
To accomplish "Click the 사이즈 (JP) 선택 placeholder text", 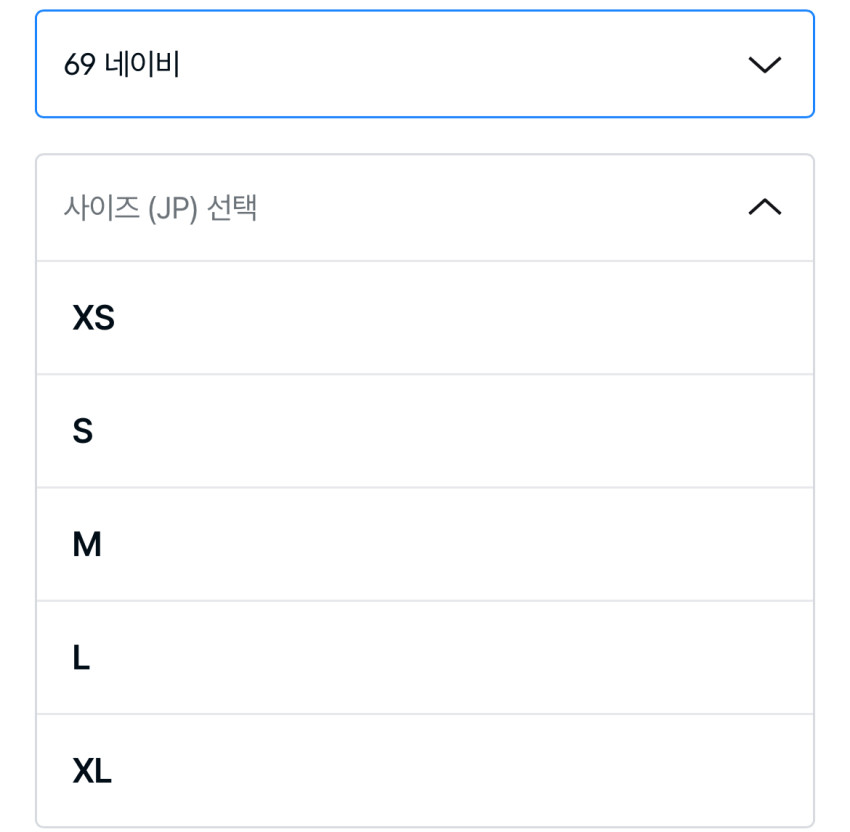I will 160,208.
